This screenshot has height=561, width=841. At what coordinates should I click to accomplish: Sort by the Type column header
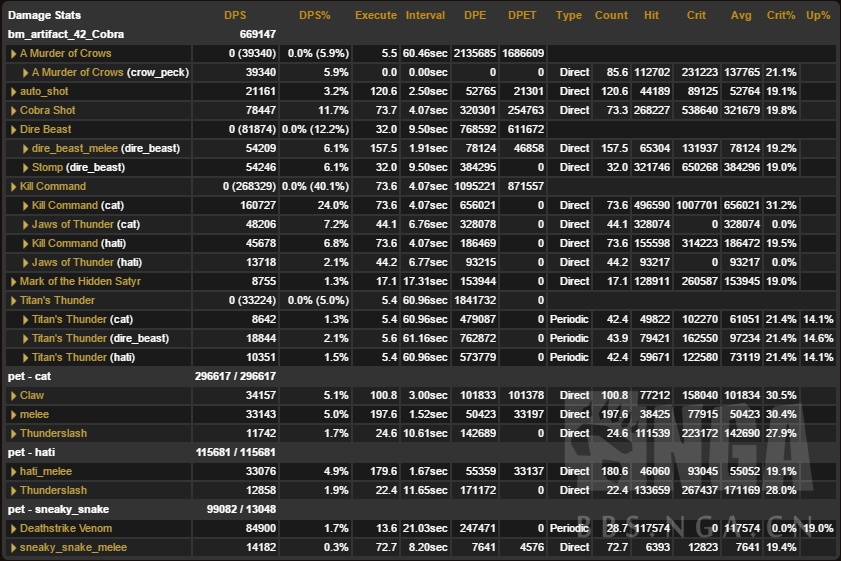[569, 15]
